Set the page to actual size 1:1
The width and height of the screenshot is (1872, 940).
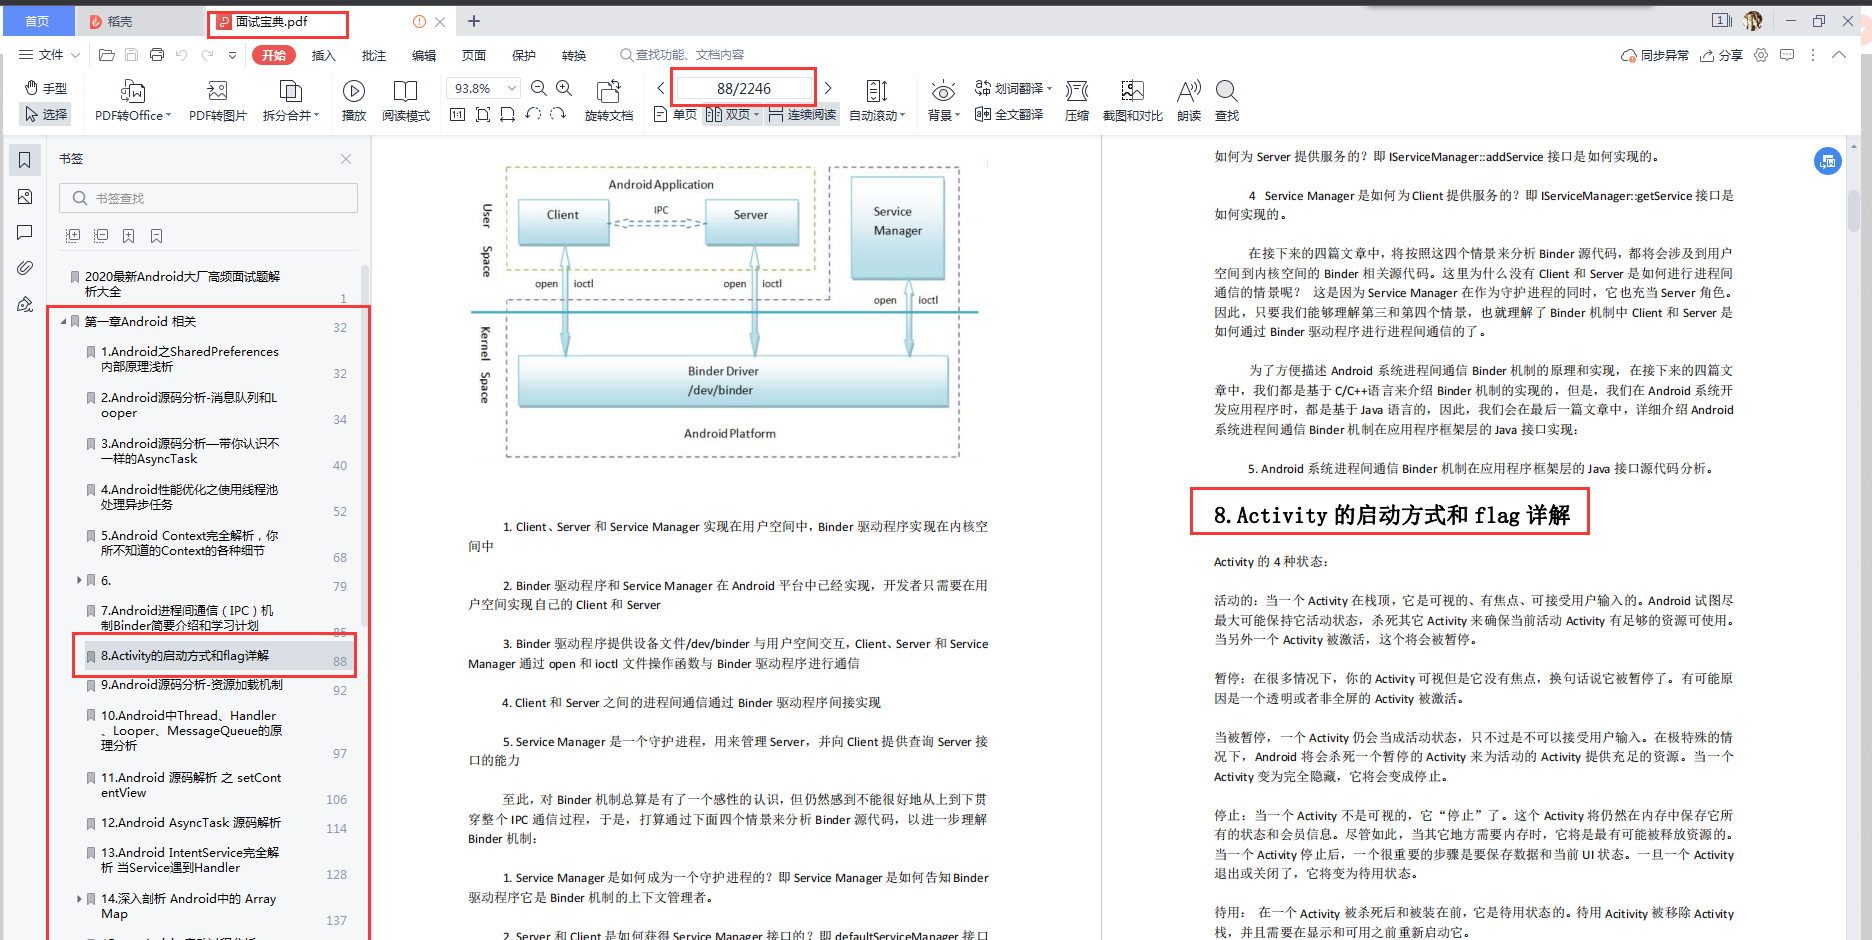(457, 114)
